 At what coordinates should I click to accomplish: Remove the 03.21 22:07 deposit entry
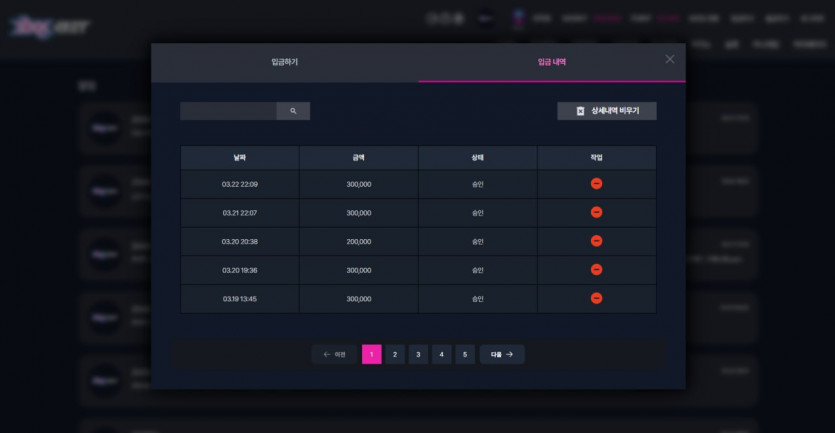pos(596,213)
